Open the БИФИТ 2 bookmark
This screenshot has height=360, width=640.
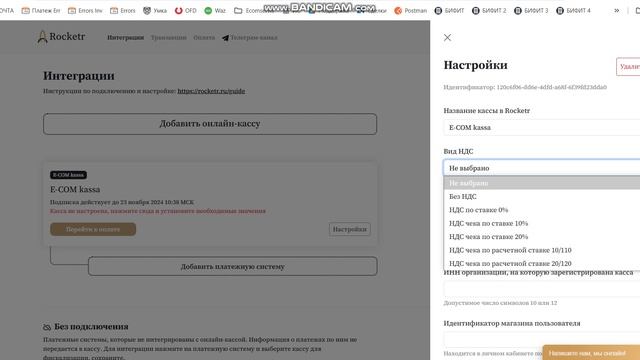(489, 11)
